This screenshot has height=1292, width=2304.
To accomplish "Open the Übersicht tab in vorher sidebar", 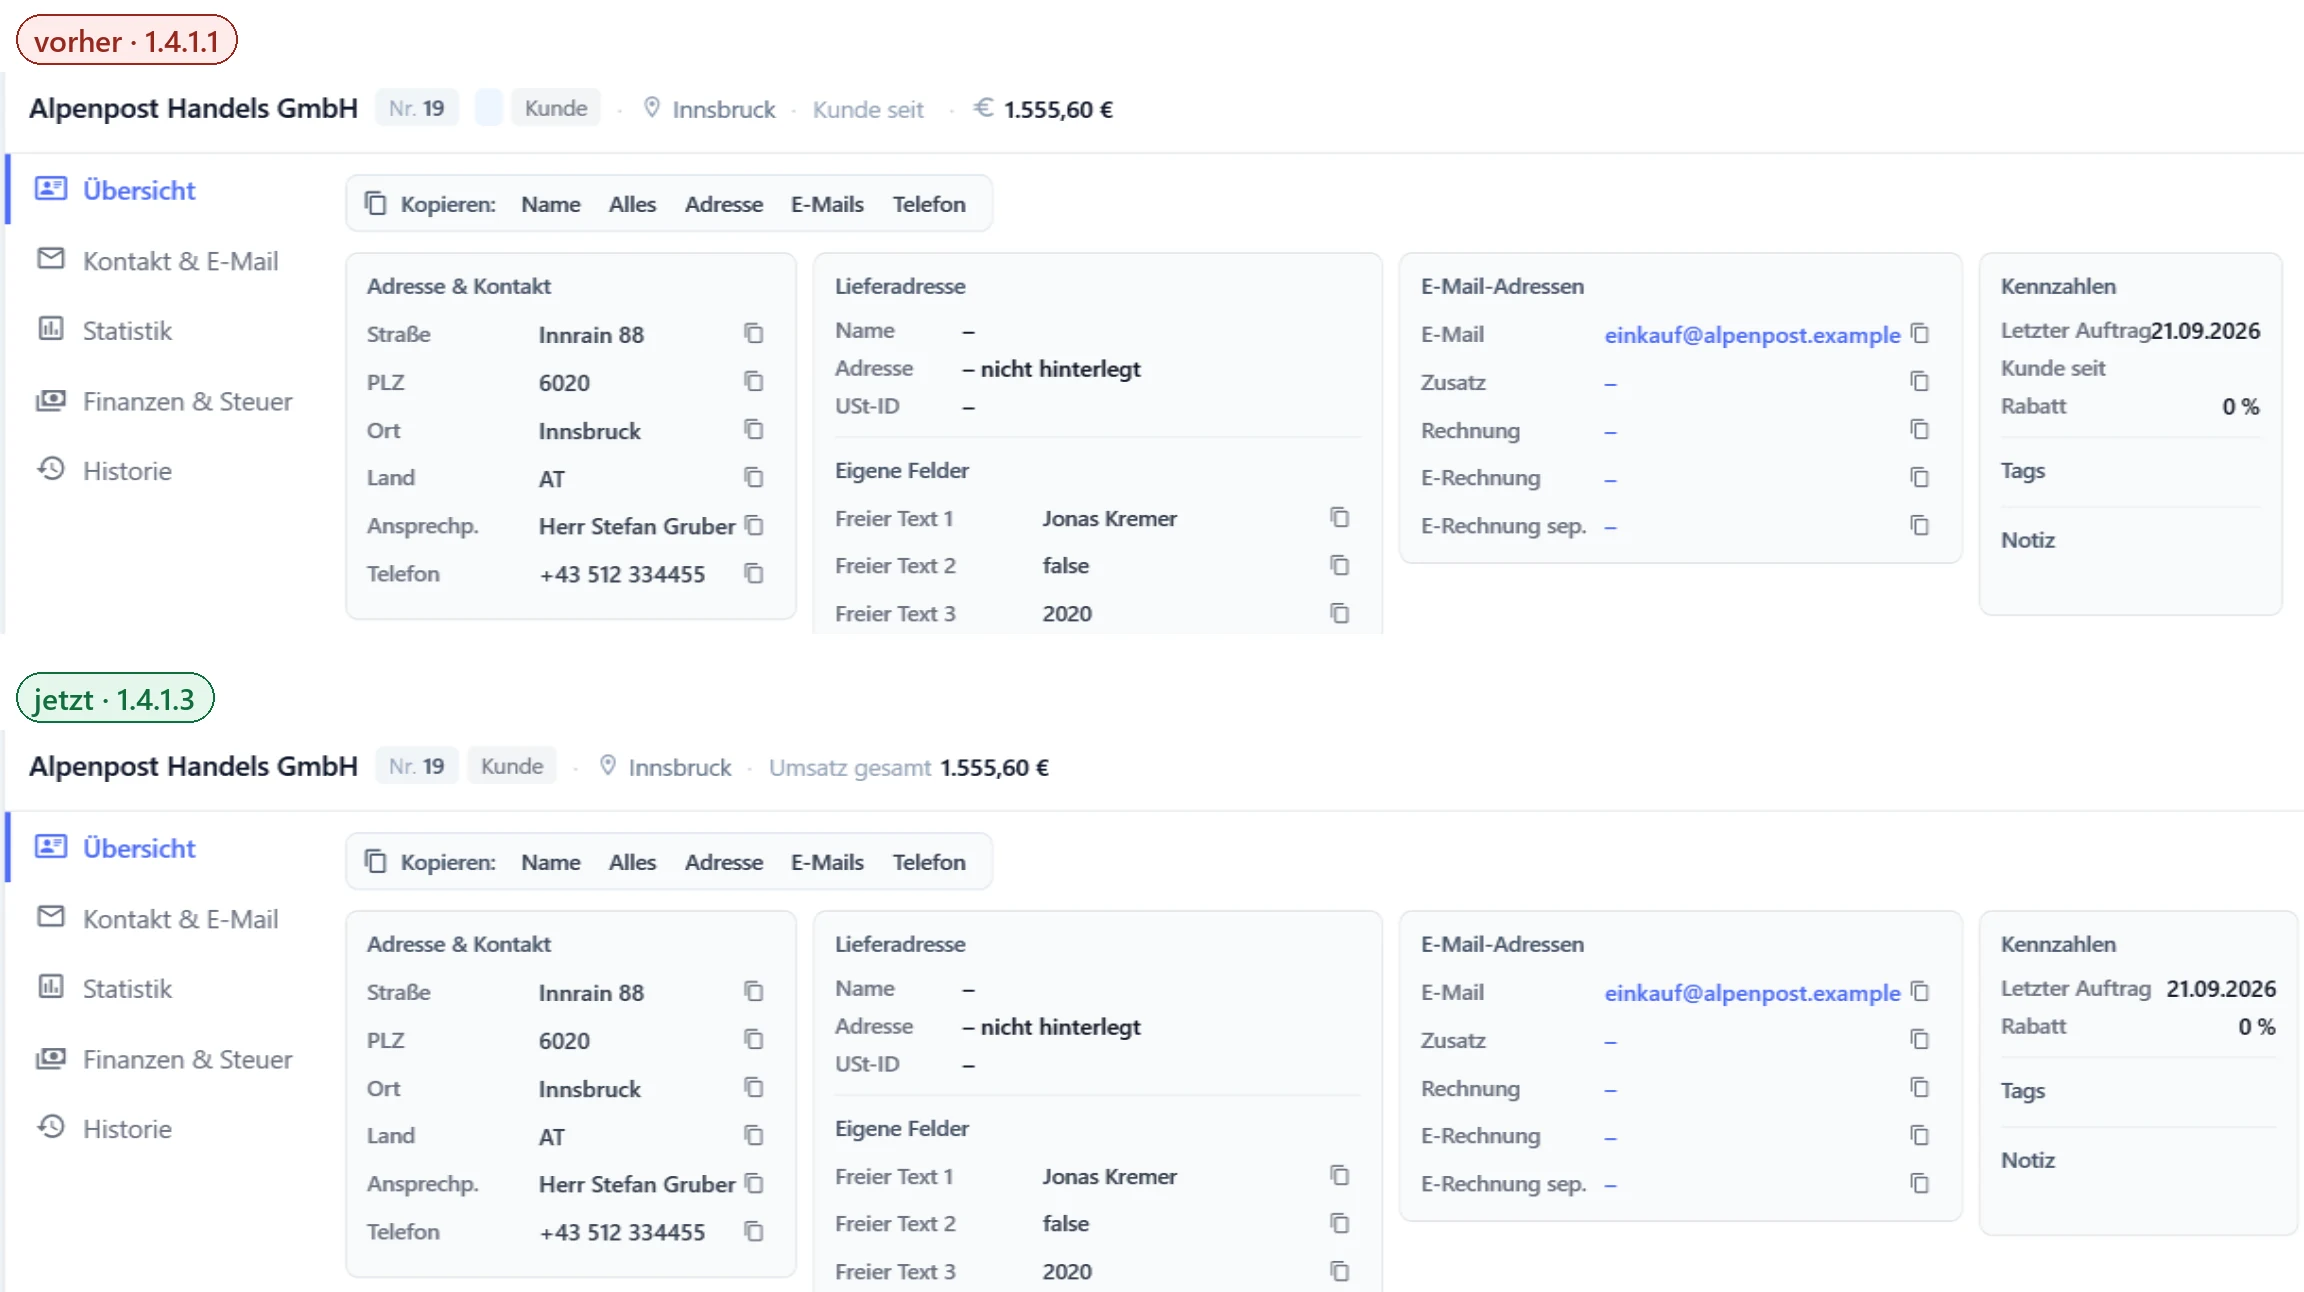I will click(x=139, y=190).
